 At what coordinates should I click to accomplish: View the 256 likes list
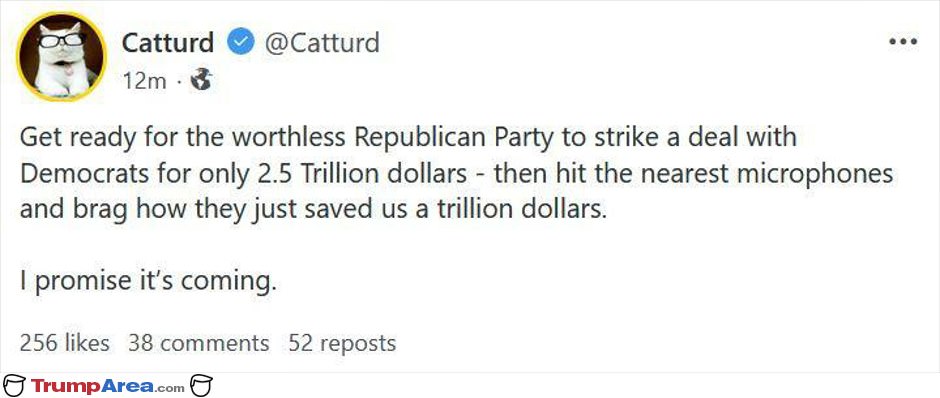coord(65,343)
